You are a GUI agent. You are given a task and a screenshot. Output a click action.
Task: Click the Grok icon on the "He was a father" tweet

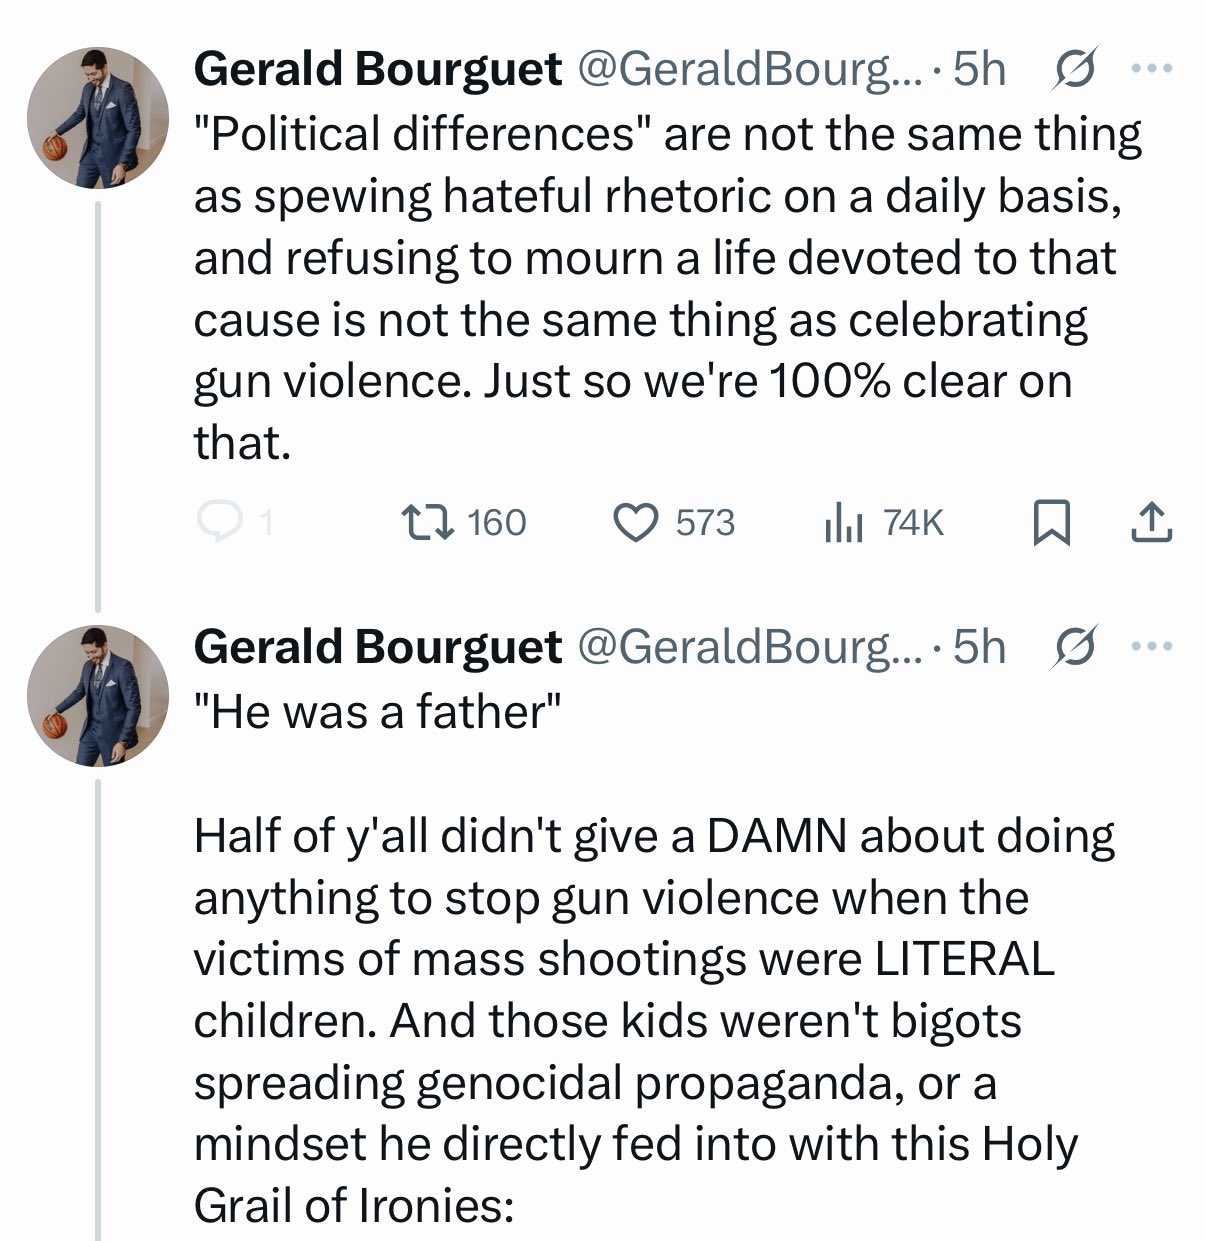coord(1074,648)
